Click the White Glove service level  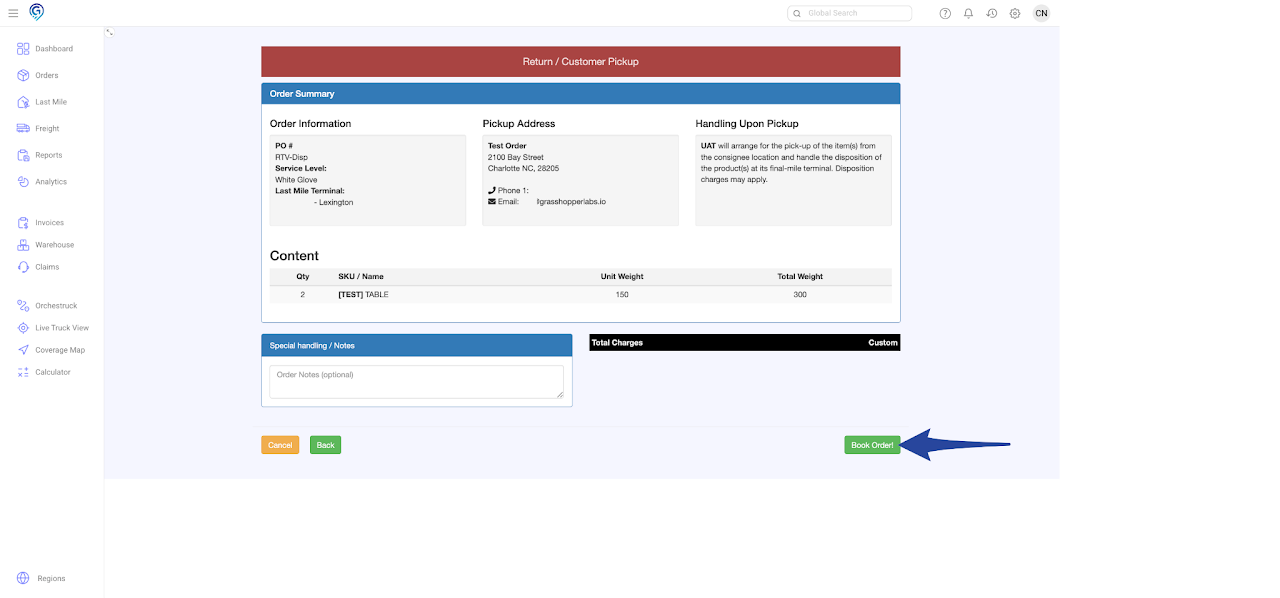click(296, 180)
